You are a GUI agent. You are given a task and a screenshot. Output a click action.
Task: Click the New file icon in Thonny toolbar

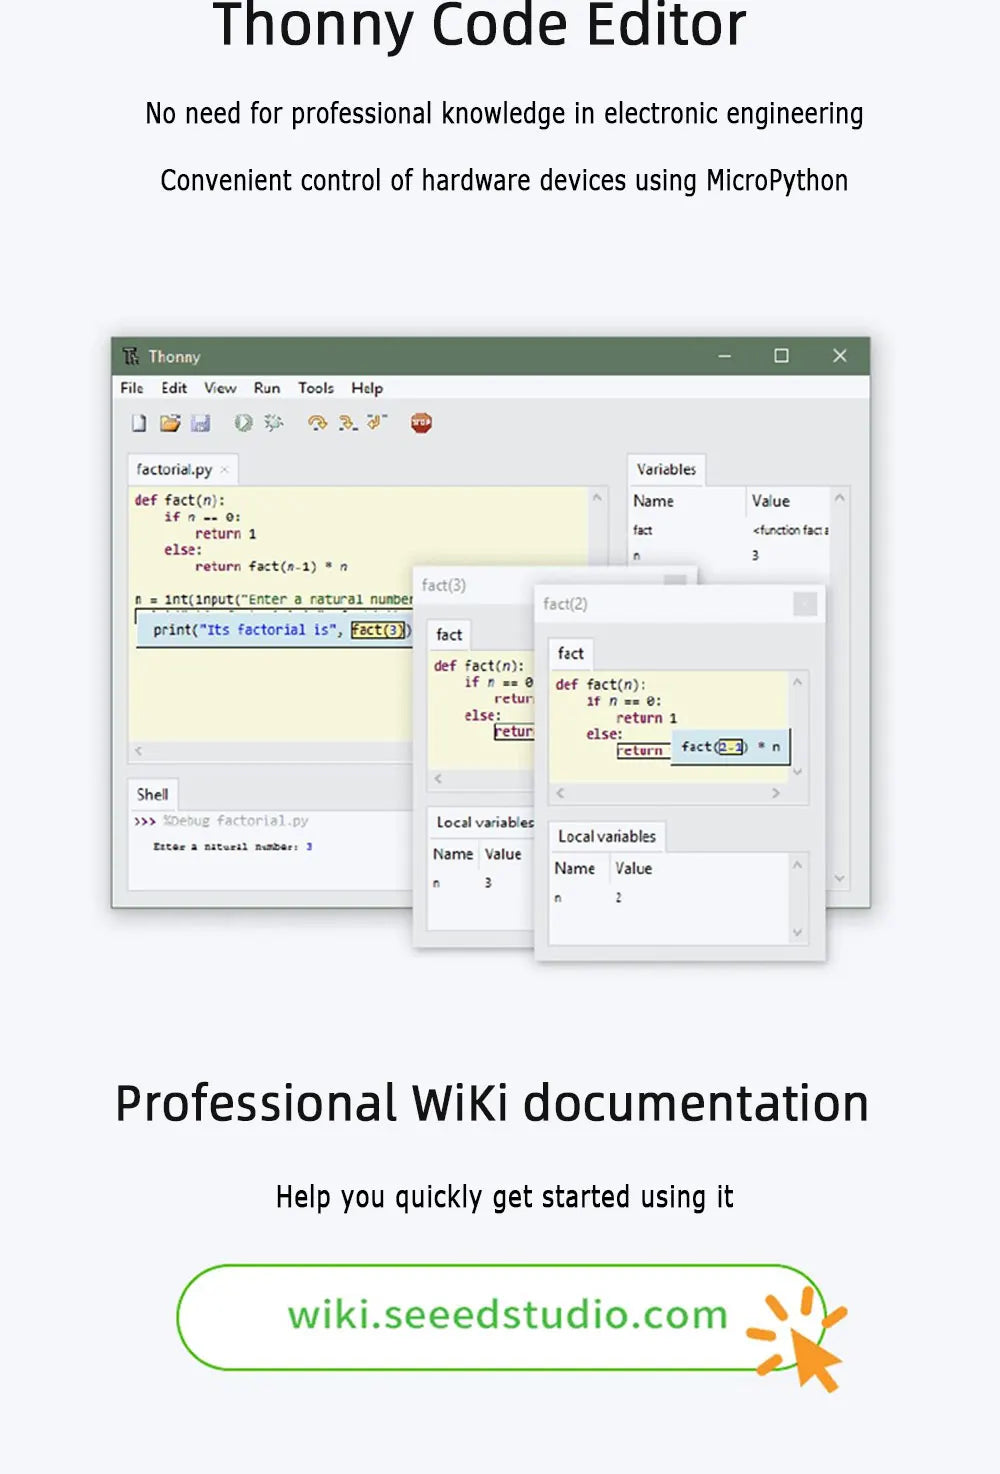point(139,423)
